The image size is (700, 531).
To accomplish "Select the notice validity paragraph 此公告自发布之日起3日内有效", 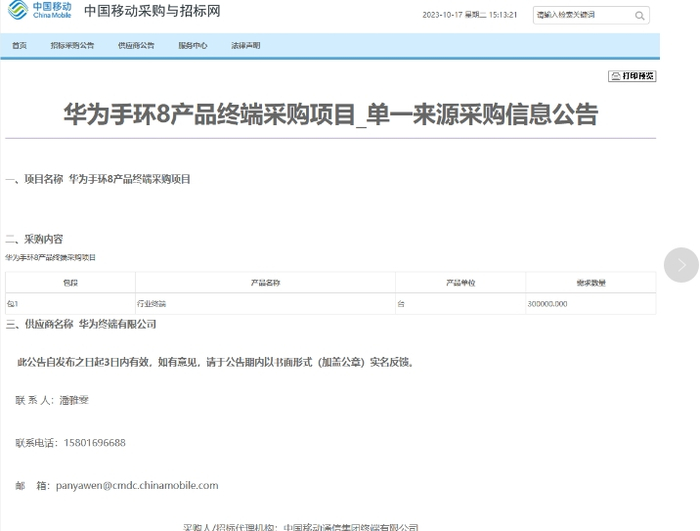I will click(217, 362).
